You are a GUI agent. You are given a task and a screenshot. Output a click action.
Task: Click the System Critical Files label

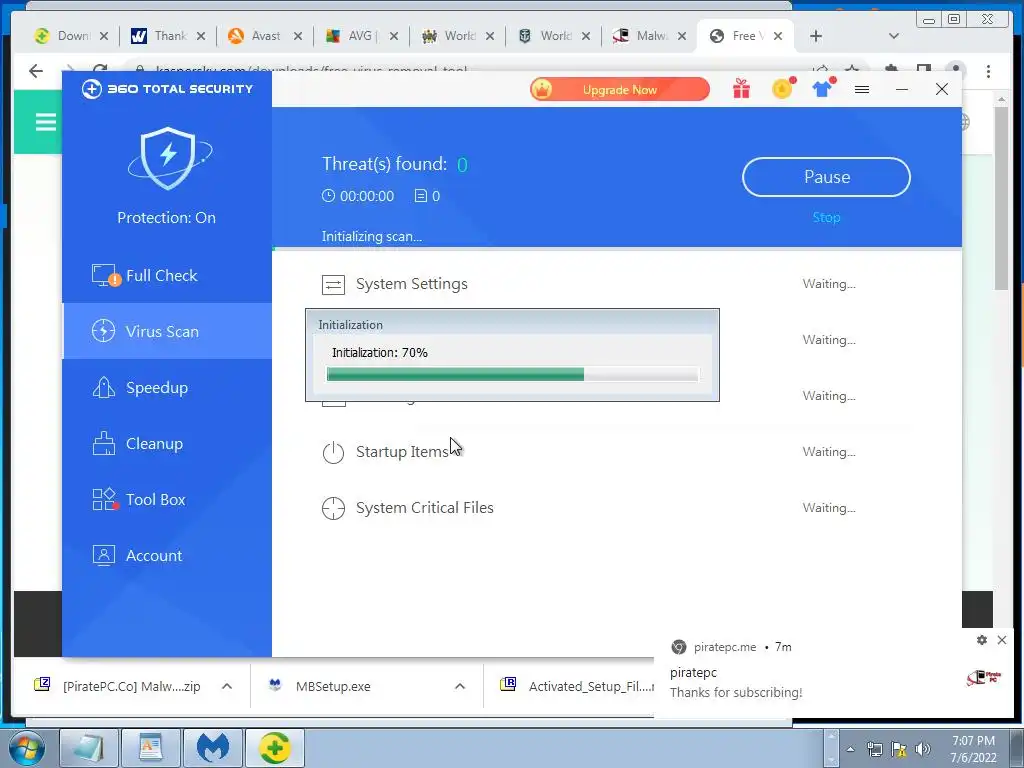424,508
